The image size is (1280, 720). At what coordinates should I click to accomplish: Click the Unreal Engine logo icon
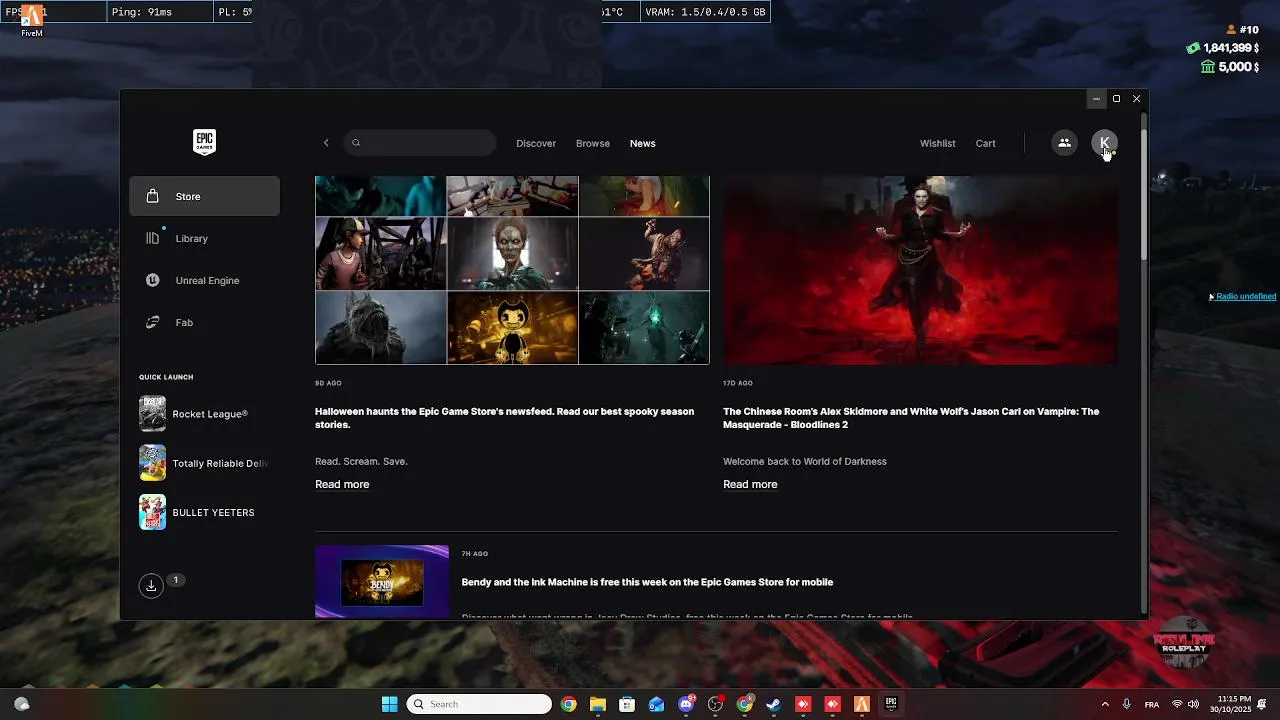tap(152, 280)
